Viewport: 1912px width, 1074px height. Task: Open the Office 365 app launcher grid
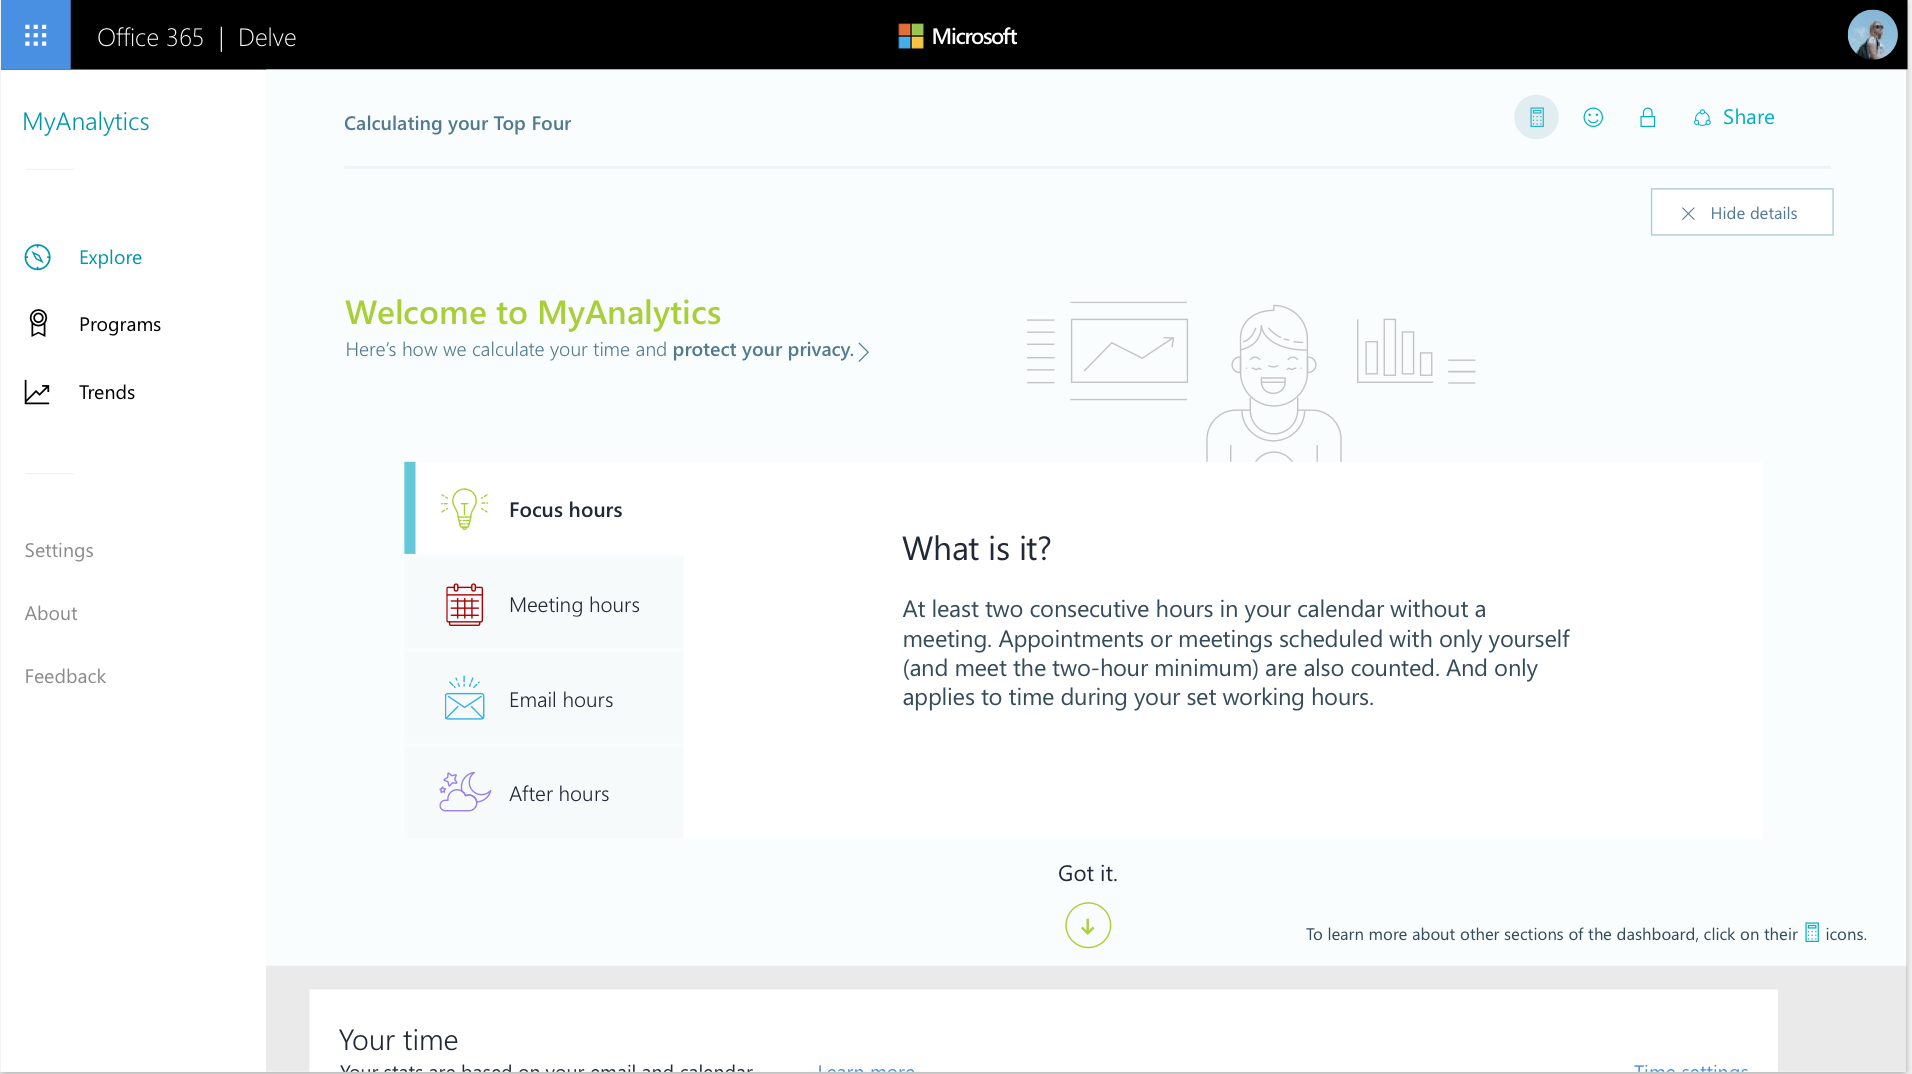pos(36,36)
